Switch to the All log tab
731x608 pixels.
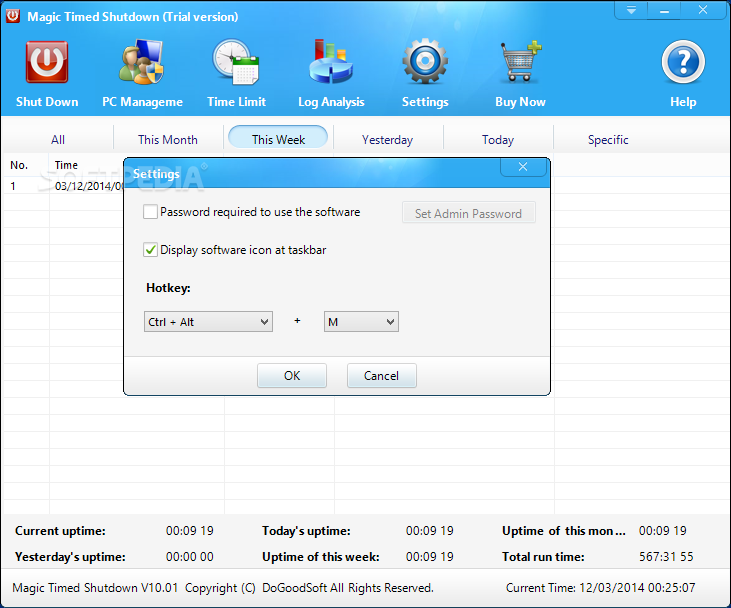tap(58, 139)
